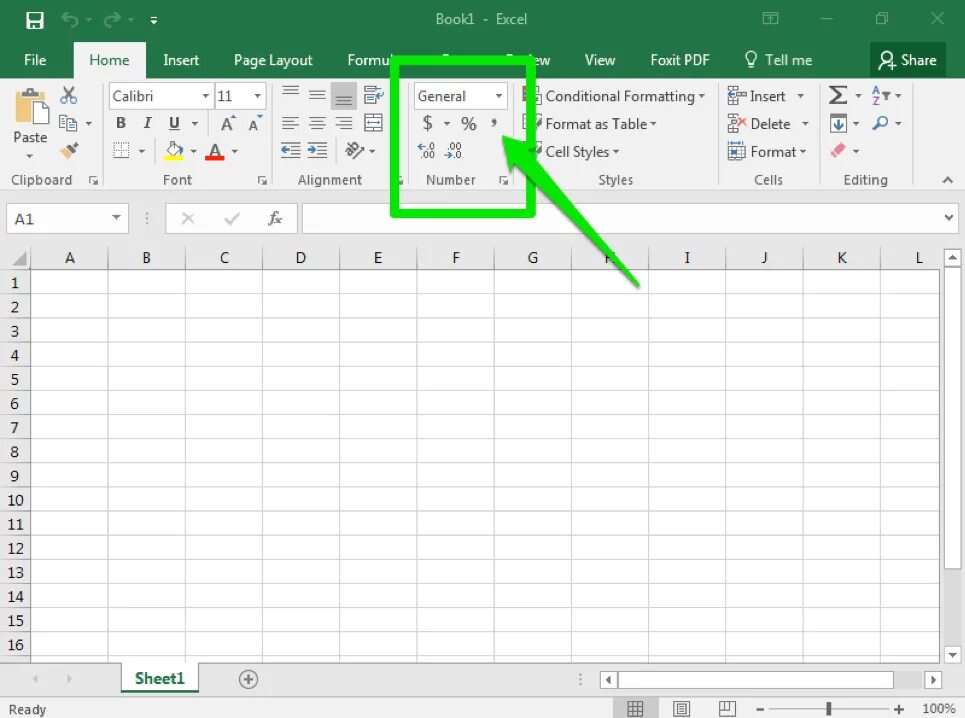Screen dimensions: 965x718
Task: Select the Sheet1 worksheet tab
Action: (x=159, y=678)
